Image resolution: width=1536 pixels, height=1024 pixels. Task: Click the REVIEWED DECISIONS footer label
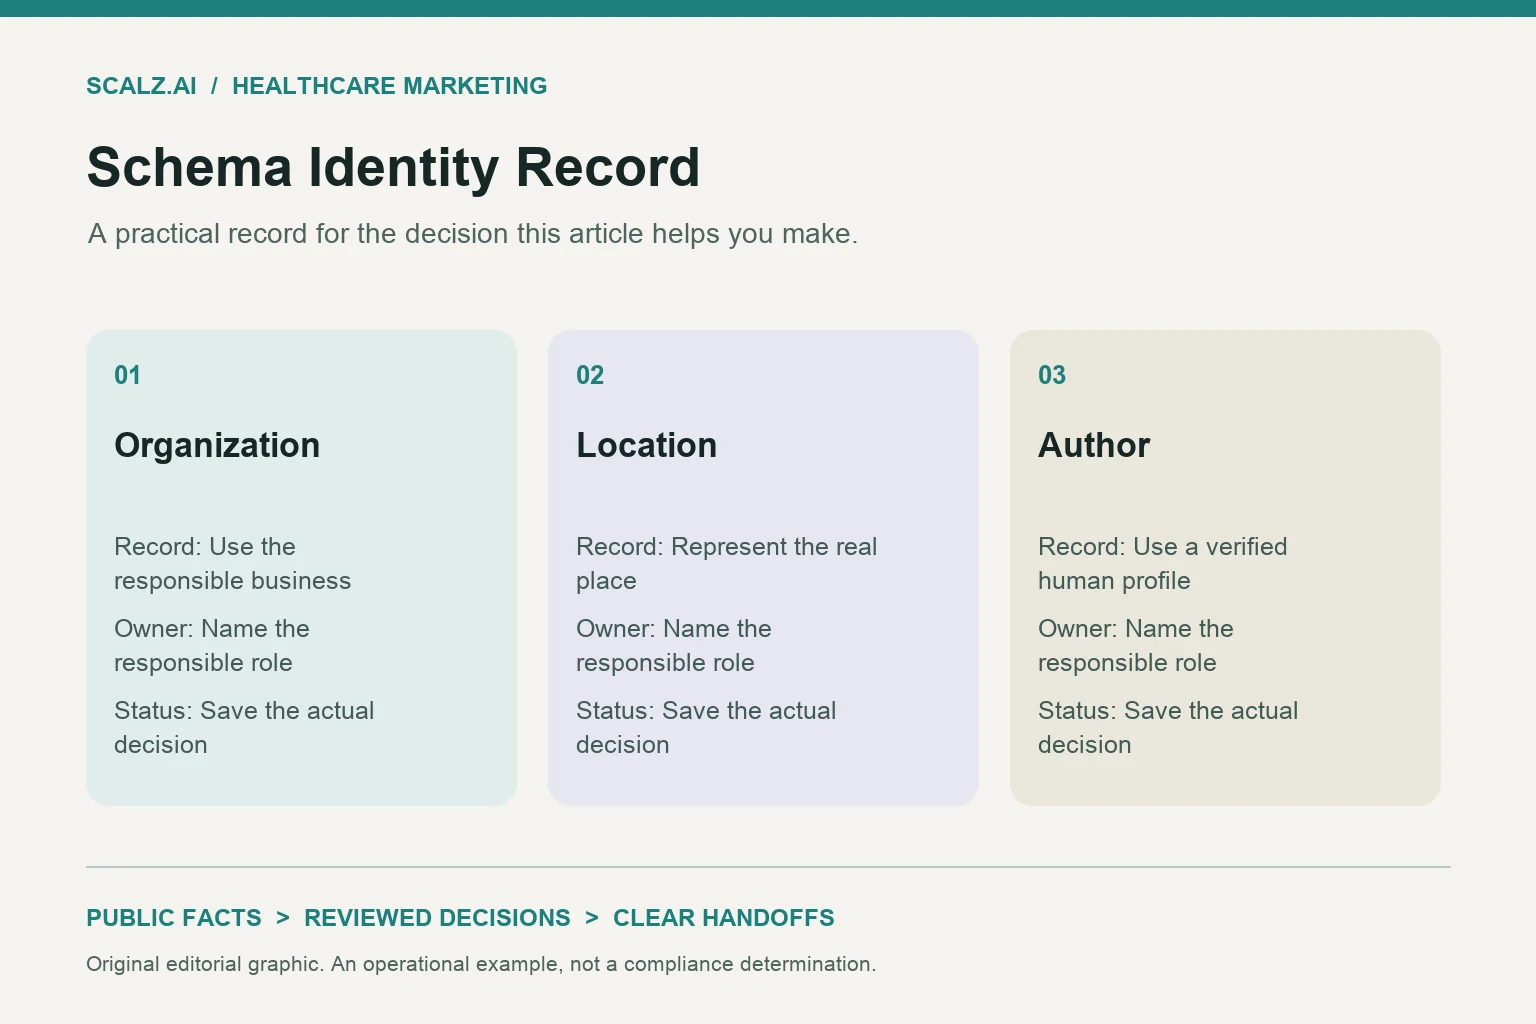pos(437,918)
